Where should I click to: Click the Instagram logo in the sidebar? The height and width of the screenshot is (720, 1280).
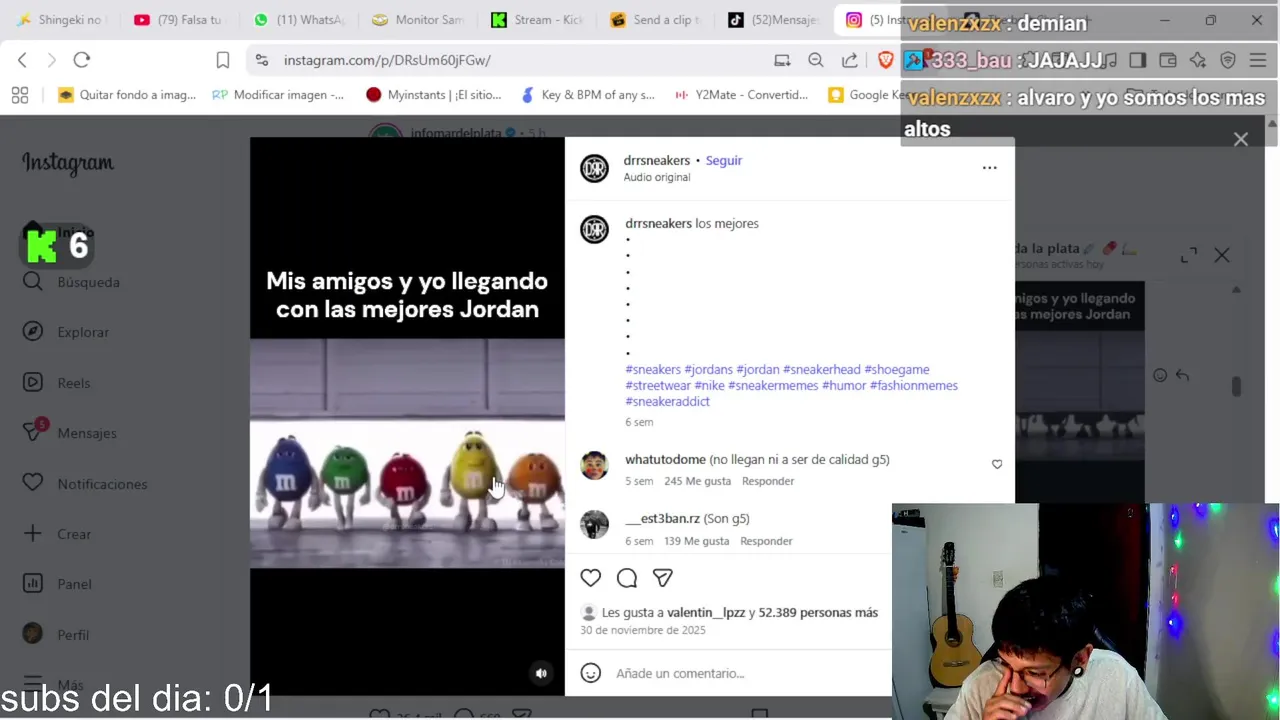pos(68,163)
